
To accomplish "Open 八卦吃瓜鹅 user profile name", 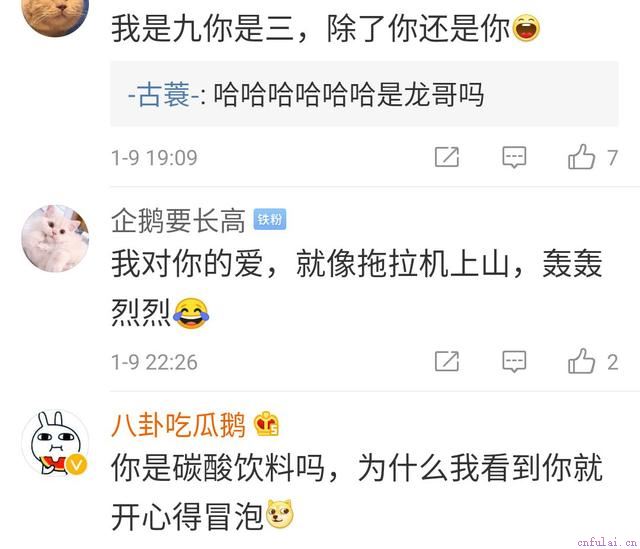I will 178,425.
